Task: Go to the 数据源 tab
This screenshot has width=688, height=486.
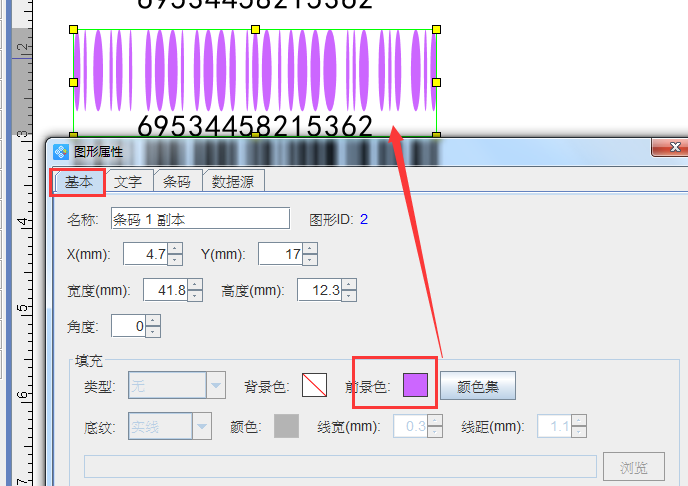Action: pos(233,181)
